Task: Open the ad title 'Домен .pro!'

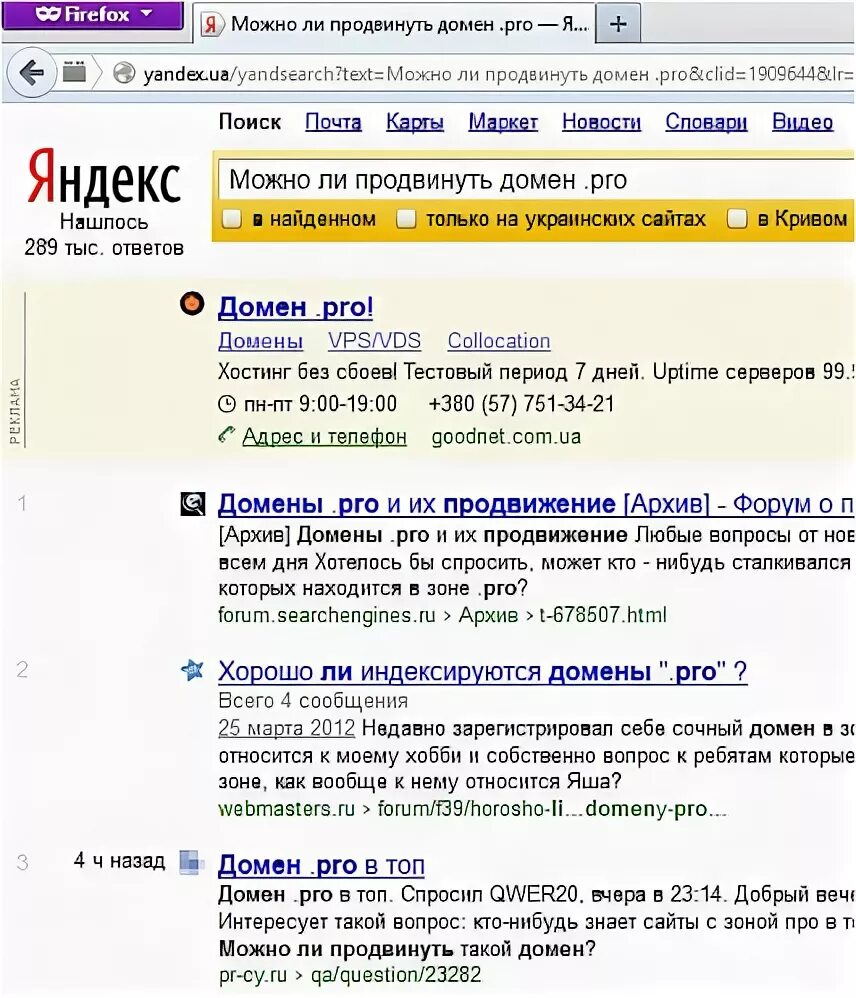Action: coord(295,307)
